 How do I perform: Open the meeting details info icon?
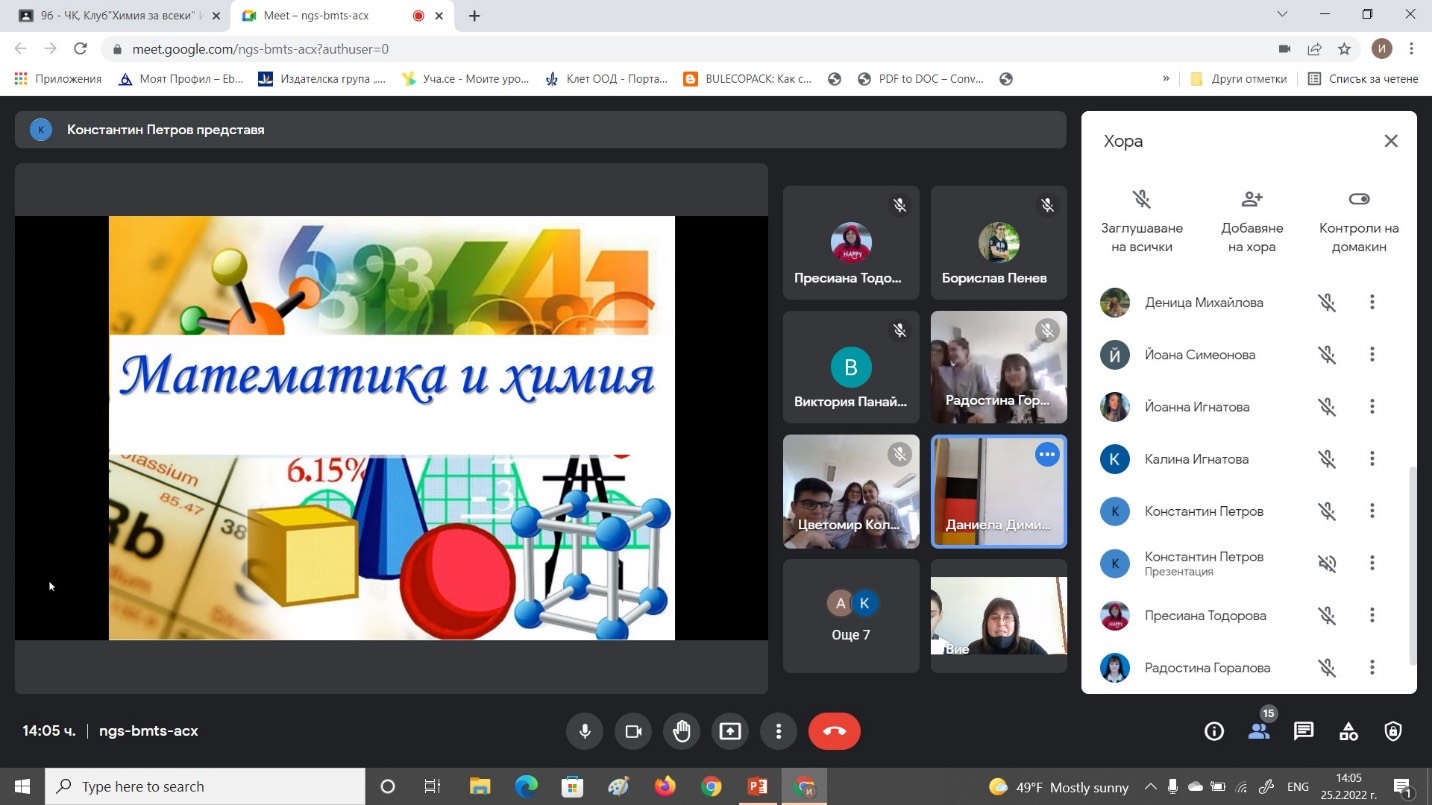1214,731
